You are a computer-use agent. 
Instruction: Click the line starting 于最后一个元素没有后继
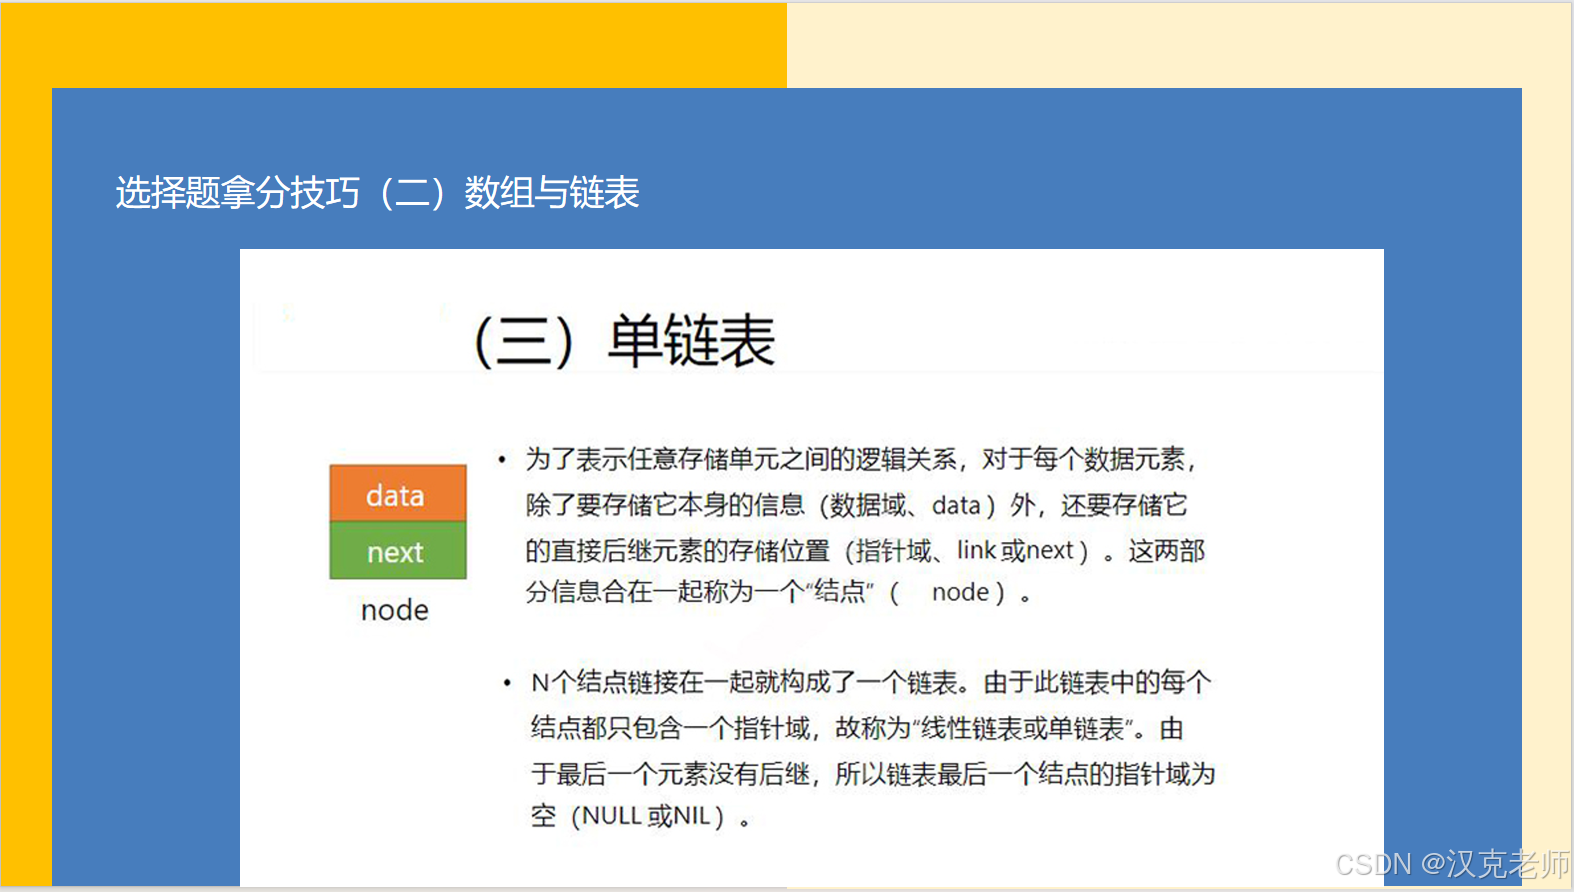point(873,773)
